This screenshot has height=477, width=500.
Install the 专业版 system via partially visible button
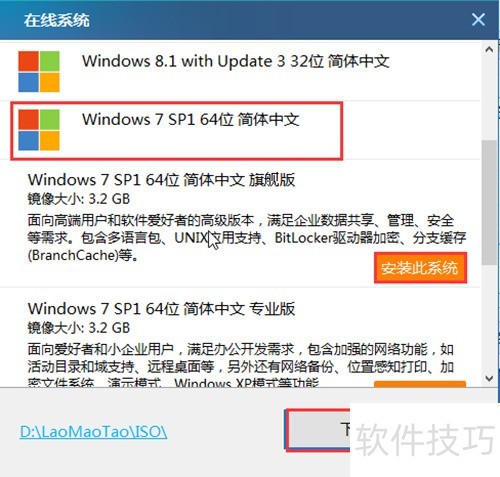(x=420, y=384)
